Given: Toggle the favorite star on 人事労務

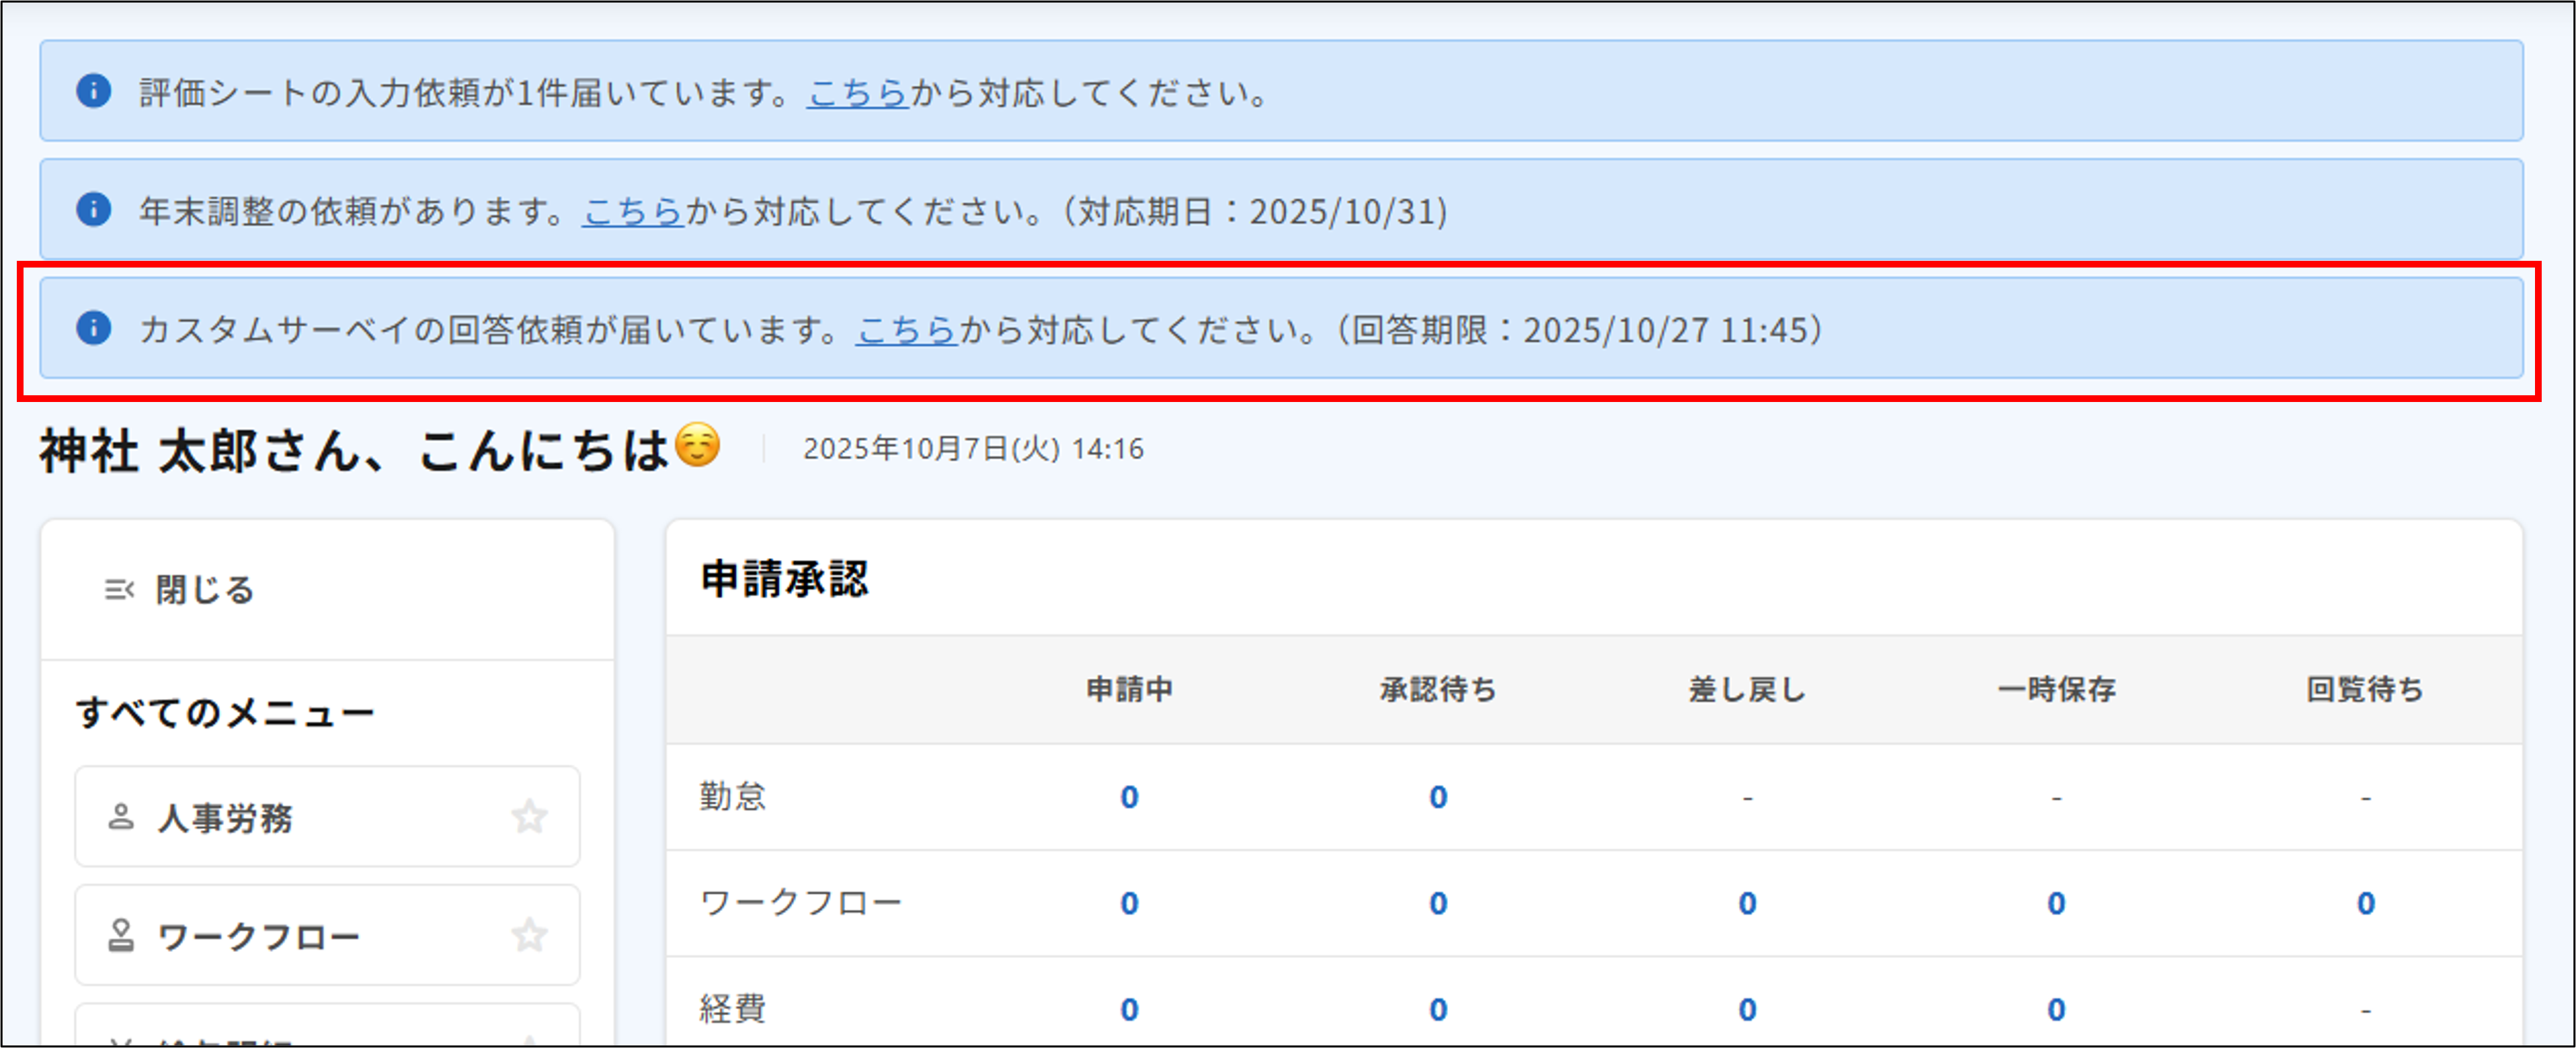Looking at the screenshot, I should pos(529,817).
